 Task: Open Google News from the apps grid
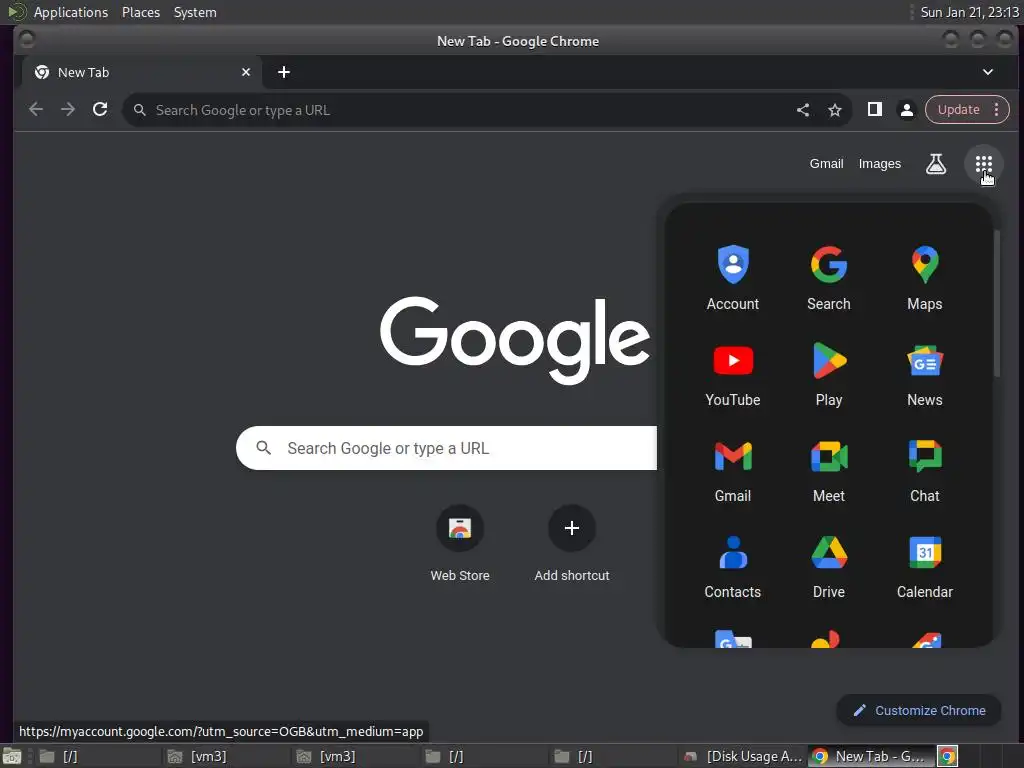coord(925,374)
